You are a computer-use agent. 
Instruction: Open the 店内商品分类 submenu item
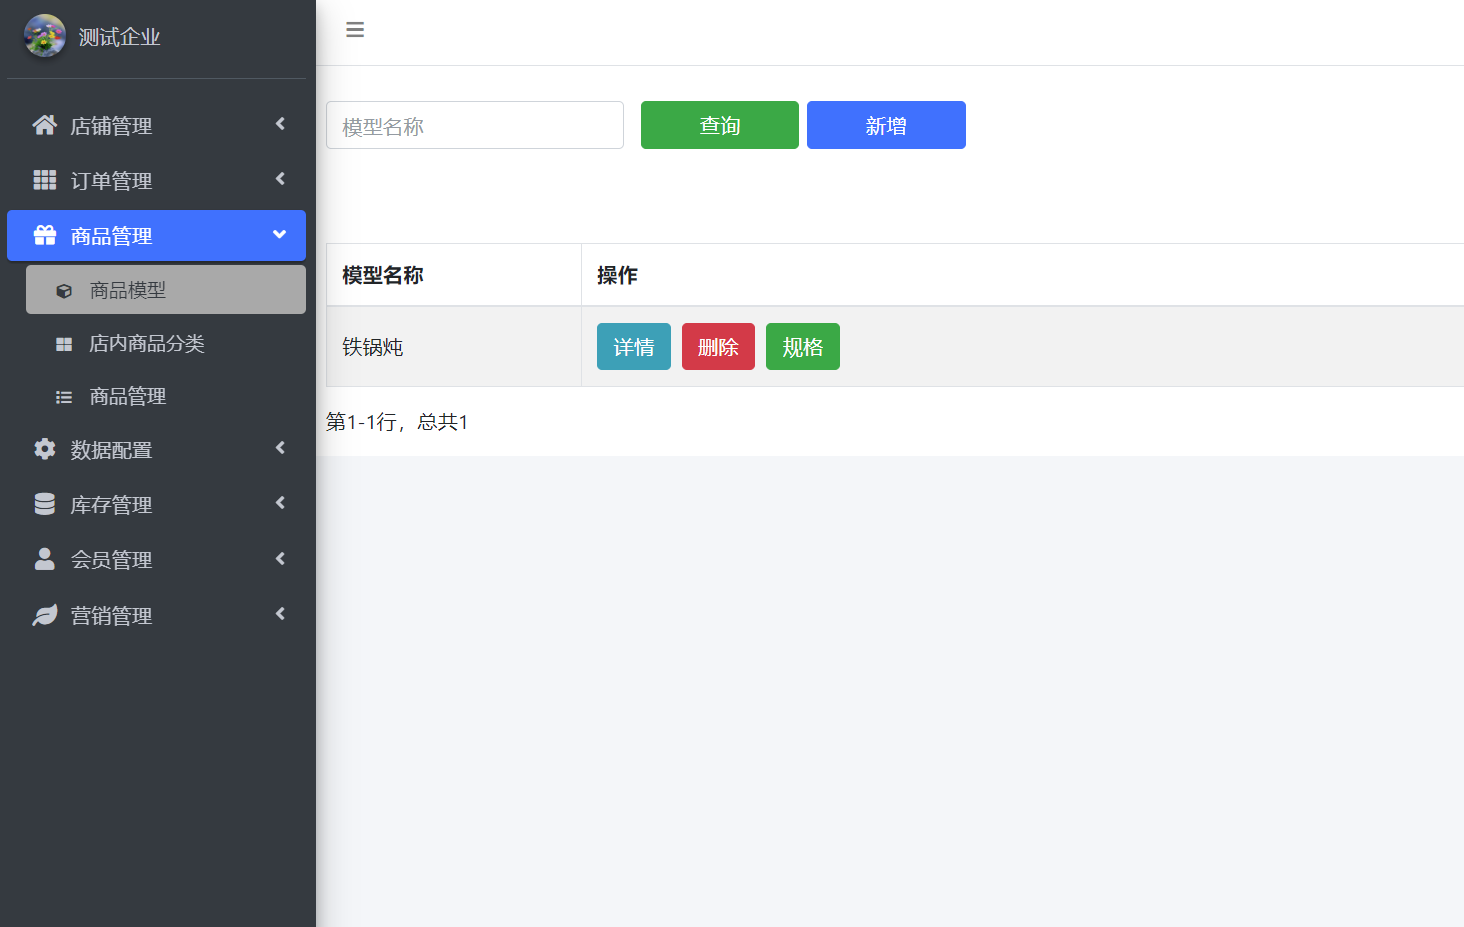147,344
